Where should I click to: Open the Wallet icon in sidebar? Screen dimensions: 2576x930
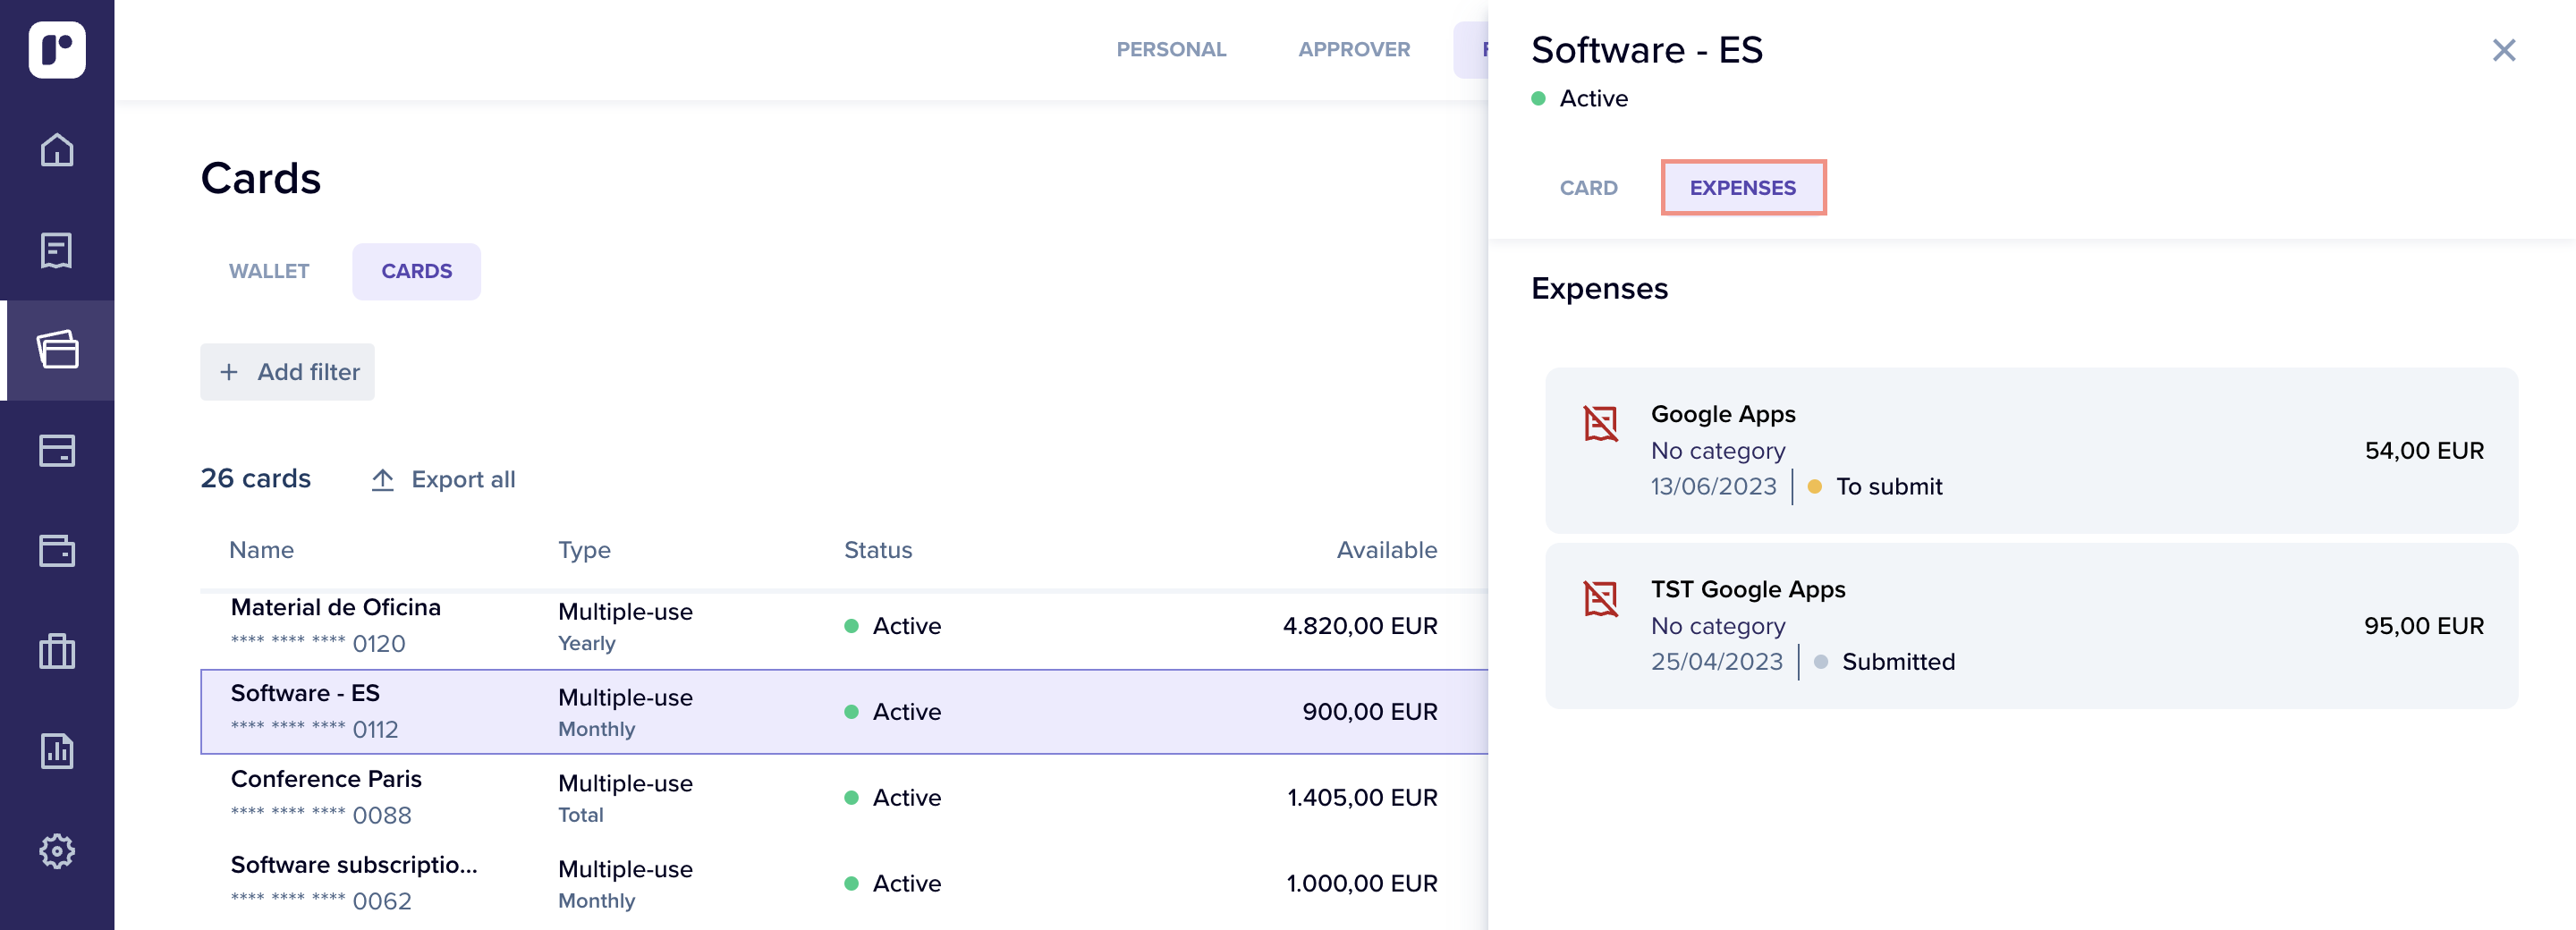click(x=57, y=551)
